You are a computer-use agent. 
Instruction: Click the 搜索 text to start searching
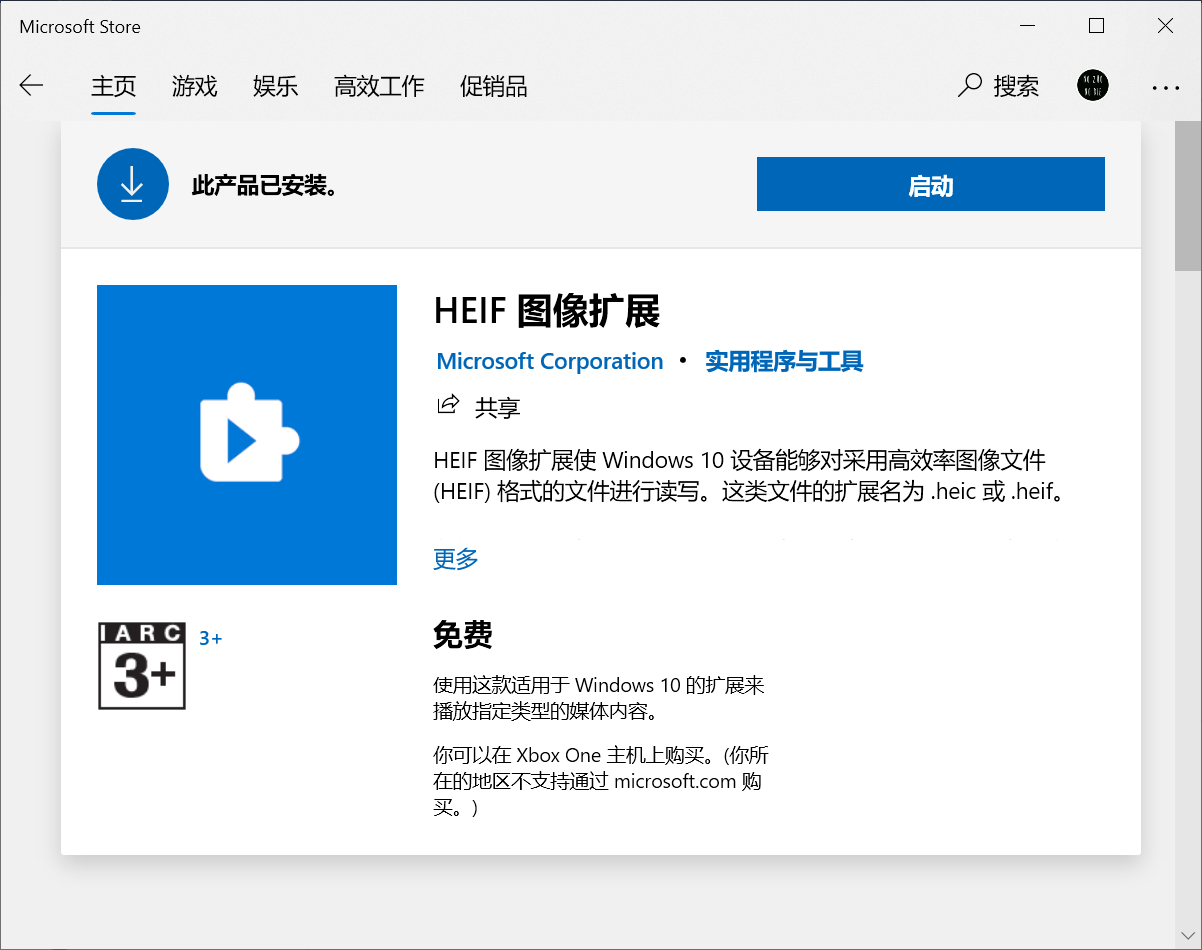[1016, 87]
